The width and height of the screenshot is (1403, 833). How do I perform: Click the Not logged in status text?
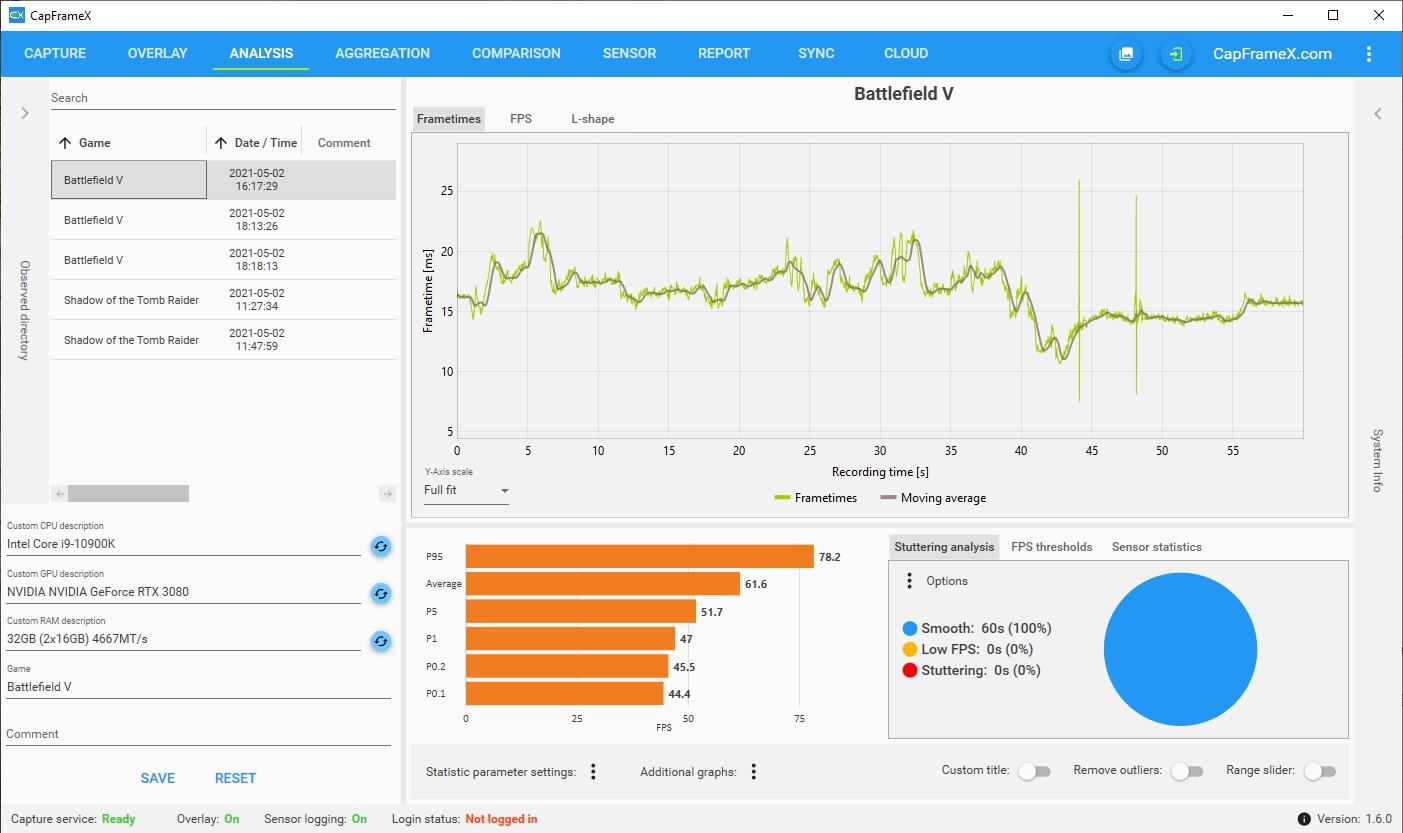[501, 819]
